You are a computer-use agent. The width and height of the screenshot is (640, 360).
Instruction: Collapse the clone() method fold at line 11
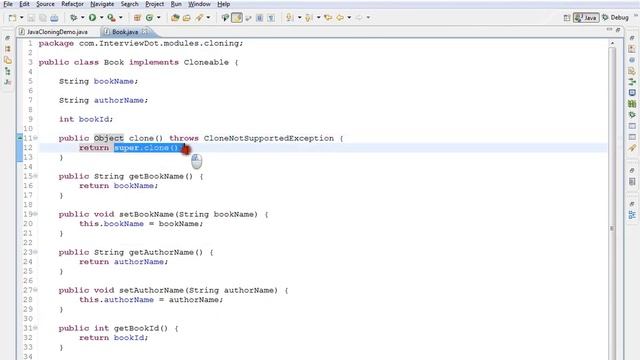(36, 138)
